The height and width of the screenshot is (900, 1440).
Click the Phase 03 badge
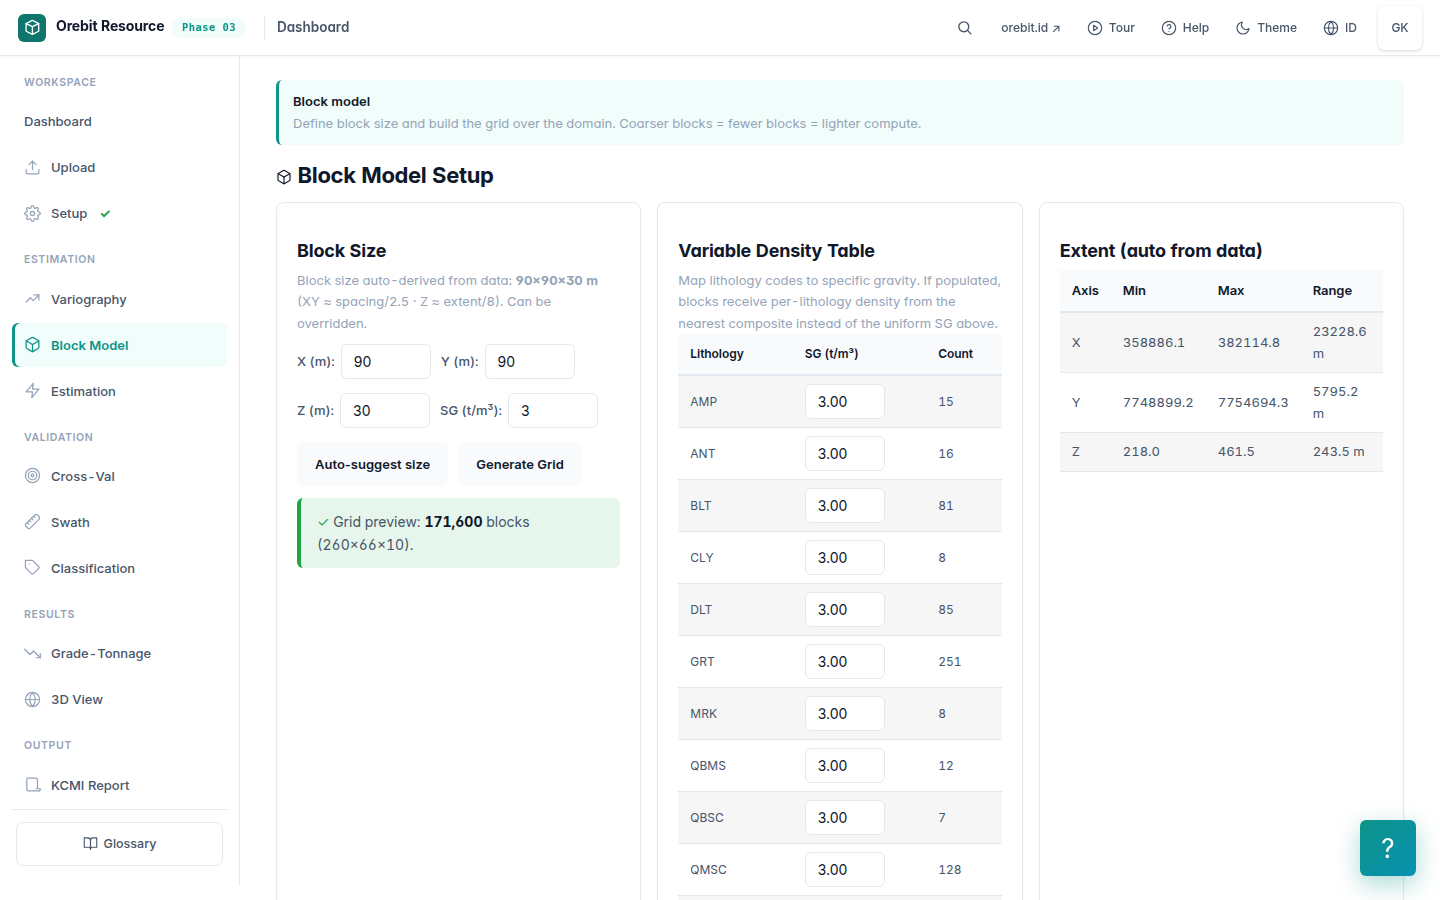coord(209,27)
